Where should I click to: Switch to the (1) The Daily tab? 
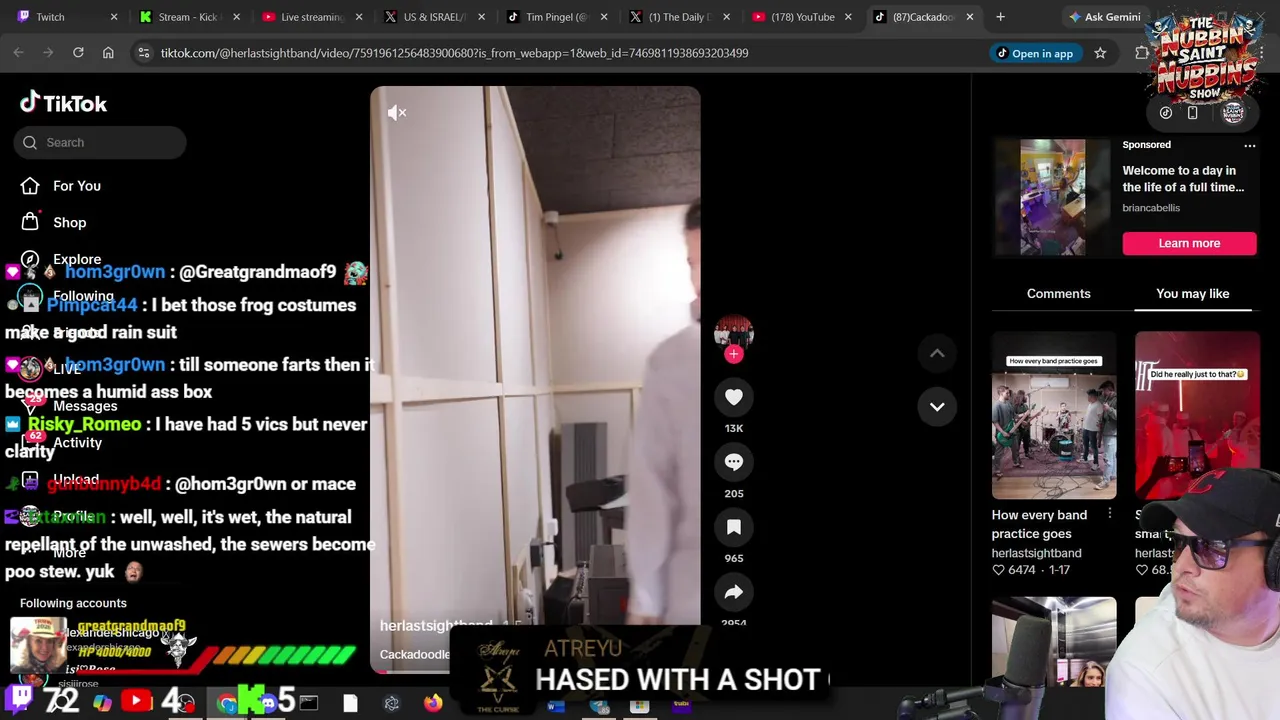[680, 17]
